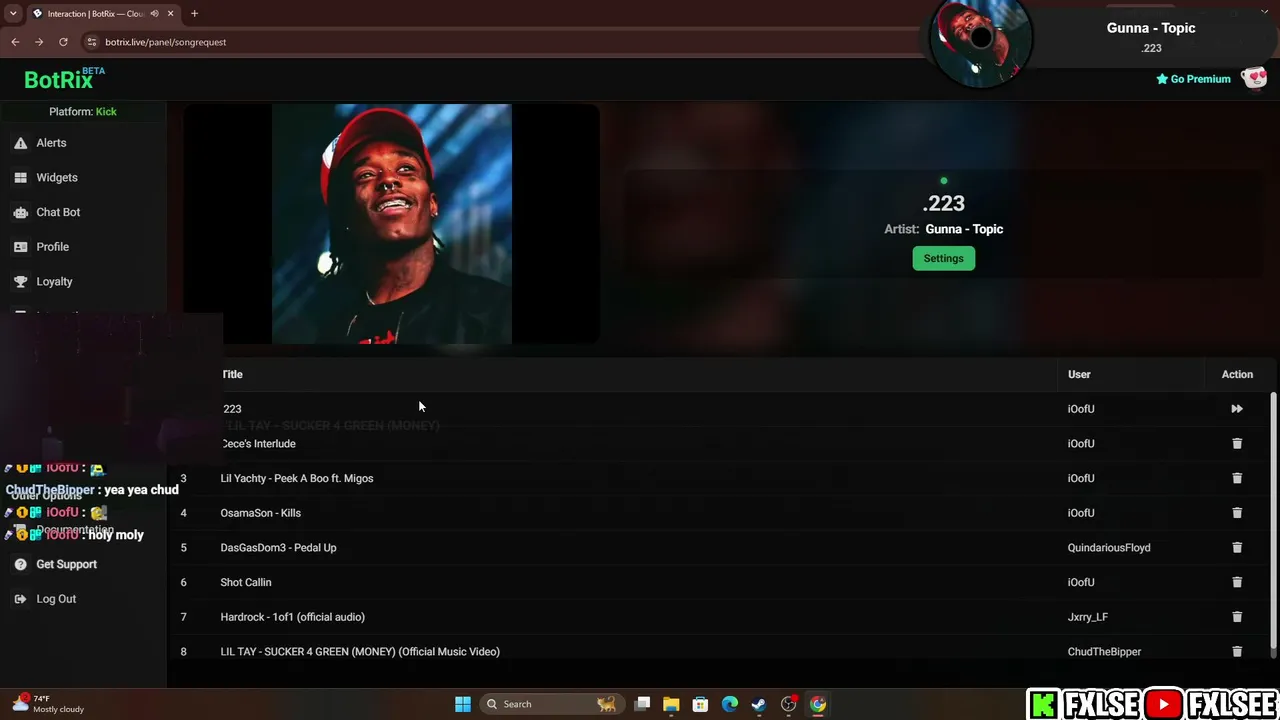This screenshot has height=720, width=1280.
Task: Click the Loyalty trophy icon
Action: click(20, 282)
